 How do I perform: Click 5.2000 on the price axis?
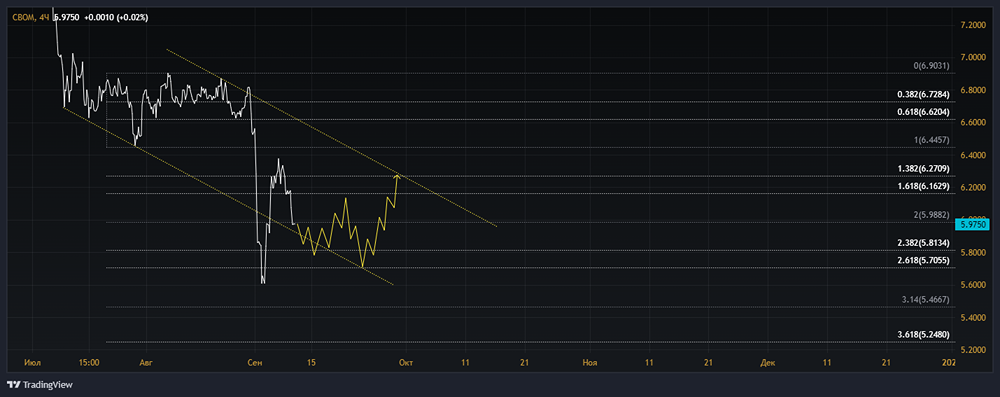(973, 350)
